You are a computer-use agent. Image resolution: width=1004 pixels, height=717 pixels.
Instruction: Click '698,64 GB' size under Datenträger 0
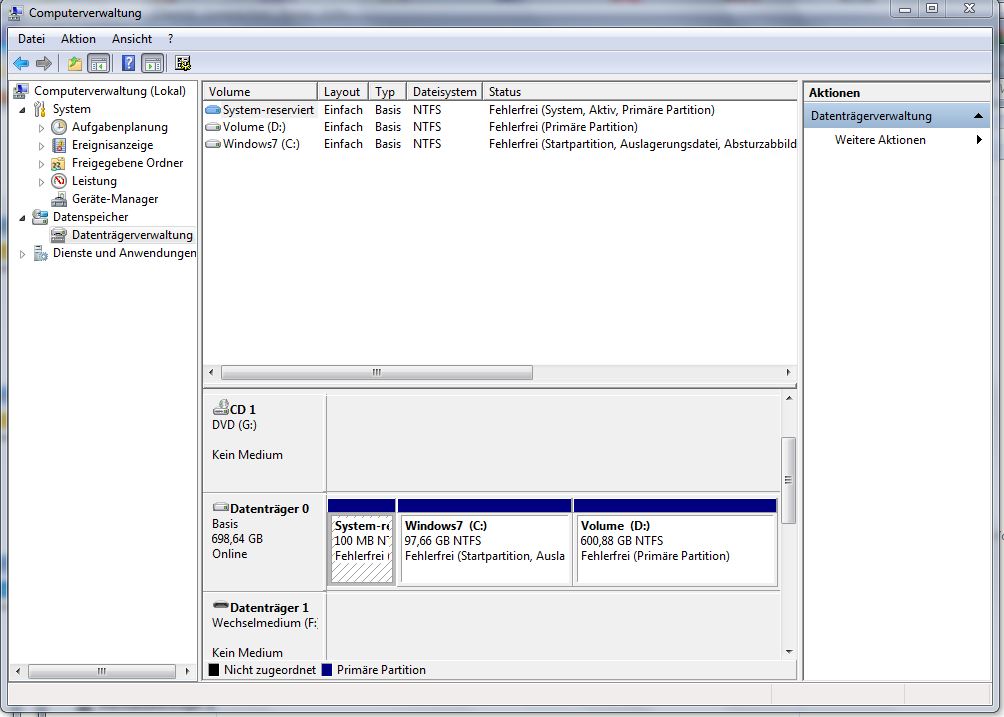[x=237, y=539]
